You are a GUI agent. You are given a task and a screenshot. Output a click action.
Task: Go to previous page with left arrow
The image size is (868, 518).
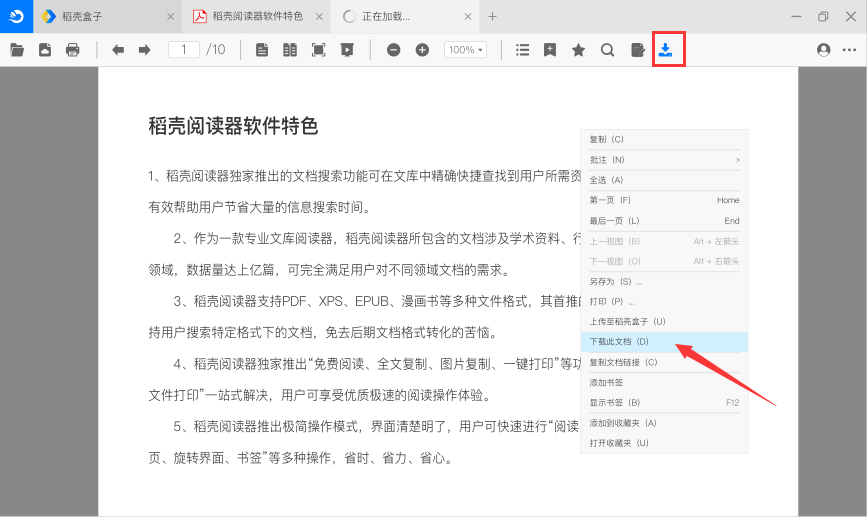[x=117, y=50]
